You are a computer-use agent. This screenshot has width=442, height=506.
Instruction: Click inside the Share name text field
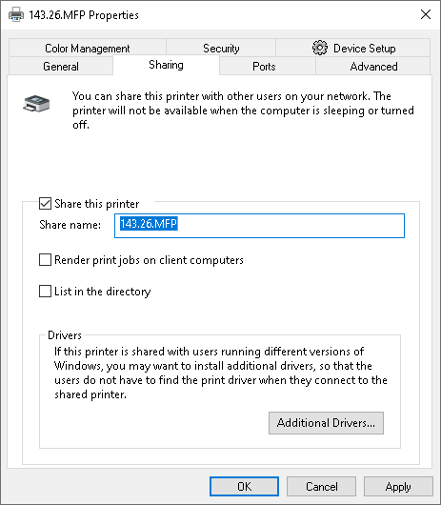click(x=259, y=226)
